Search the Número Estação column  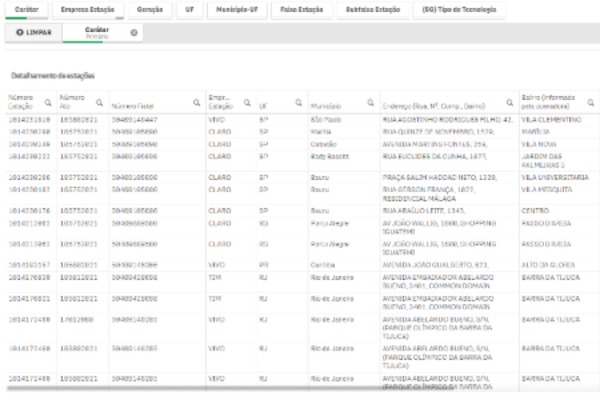click(x=48, y=102)
